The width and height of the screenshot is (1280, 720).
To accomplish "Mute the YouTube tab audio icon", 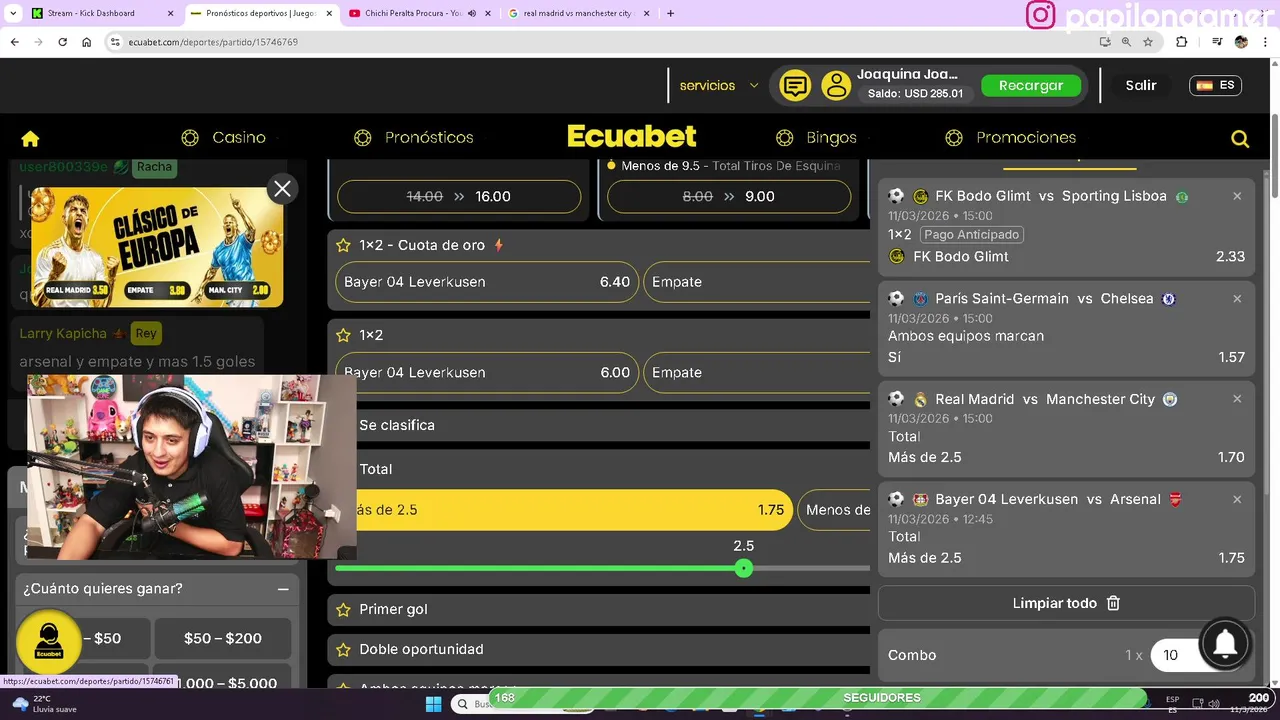I will tap(472, 13).
